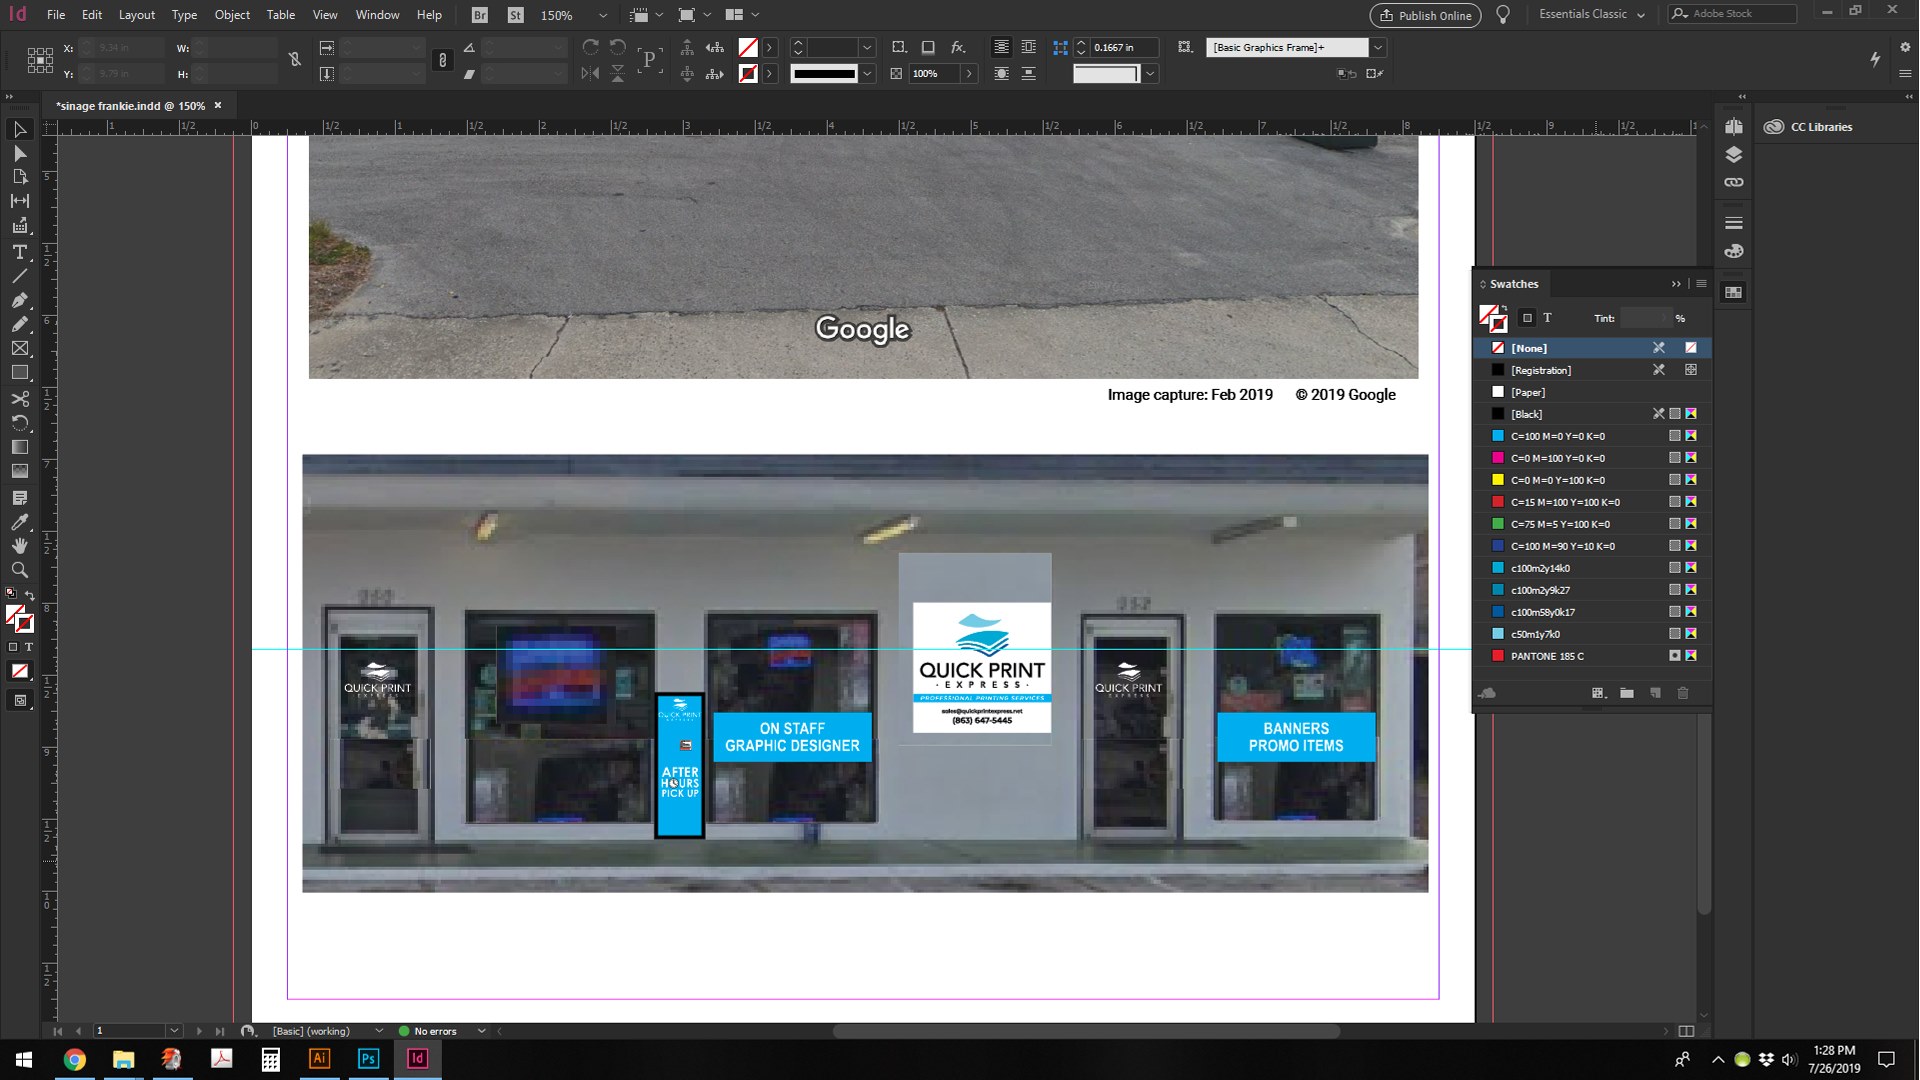Select the Scissors tool
The image size is (1920, 1080).
click(x=19, y=398)
